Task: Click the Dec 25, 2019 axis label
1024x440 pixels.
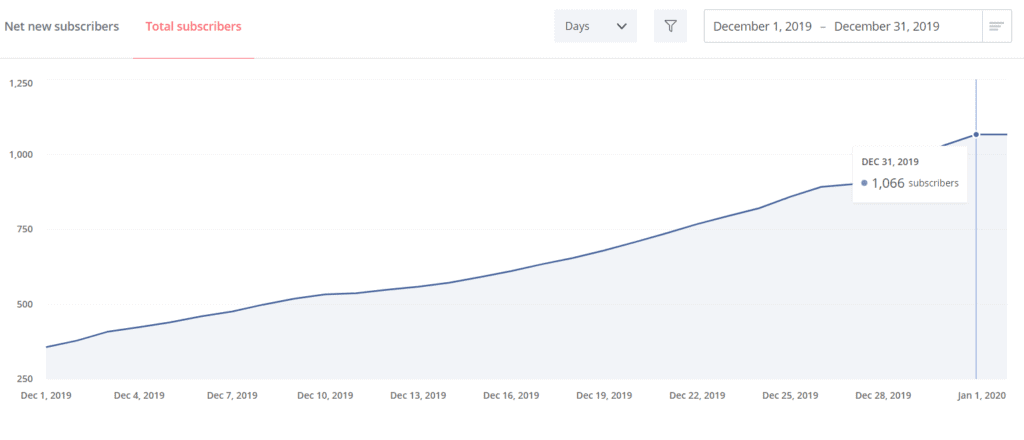Action: (x=790, y=396)
